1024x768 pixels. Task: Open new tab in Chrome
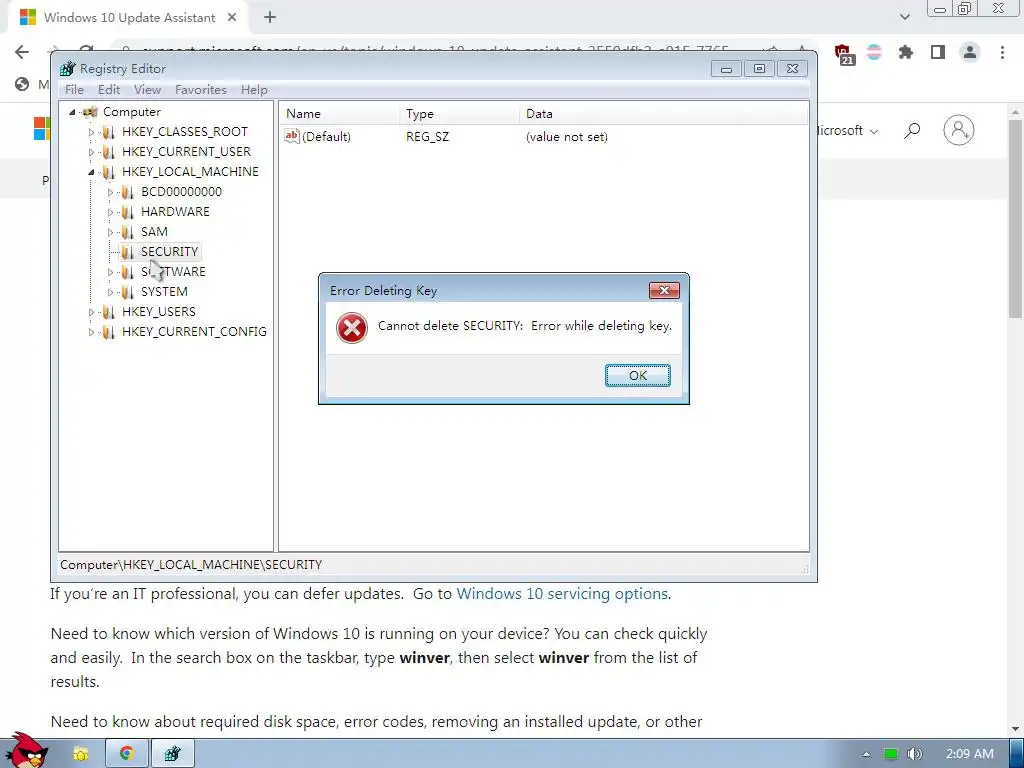(270, 18)
